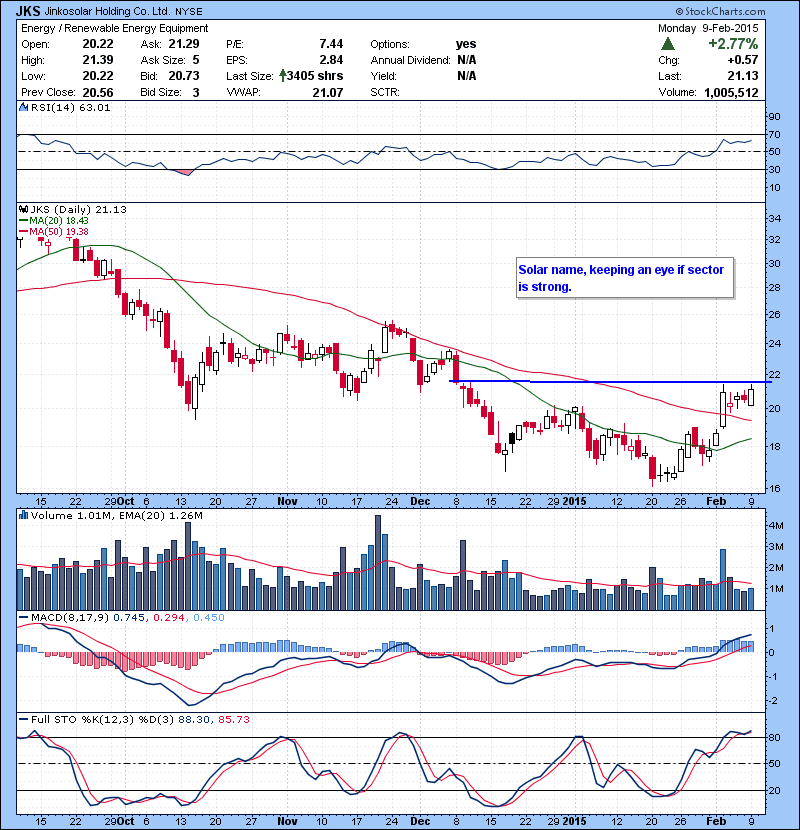This screenshot has height=830, width=800.
Task: Click the VWAP value 21.07
Action: pos(328,93)
